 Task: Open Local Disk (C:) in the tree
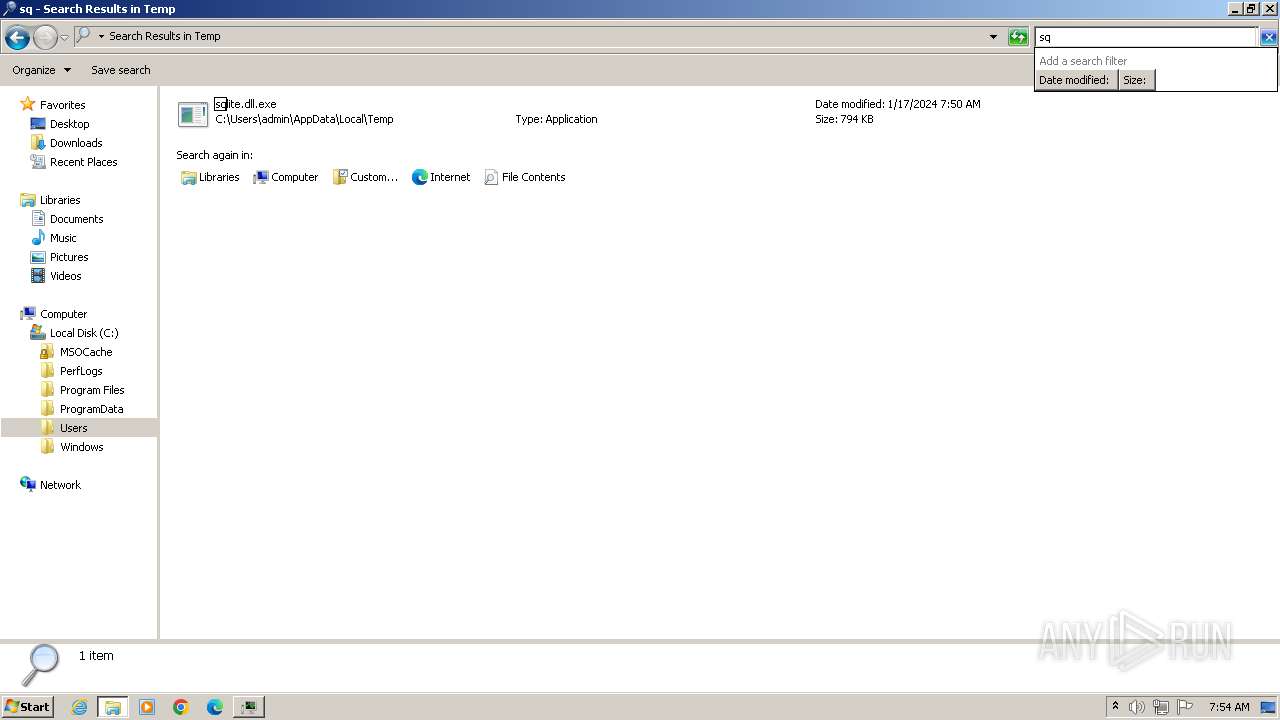84,333
